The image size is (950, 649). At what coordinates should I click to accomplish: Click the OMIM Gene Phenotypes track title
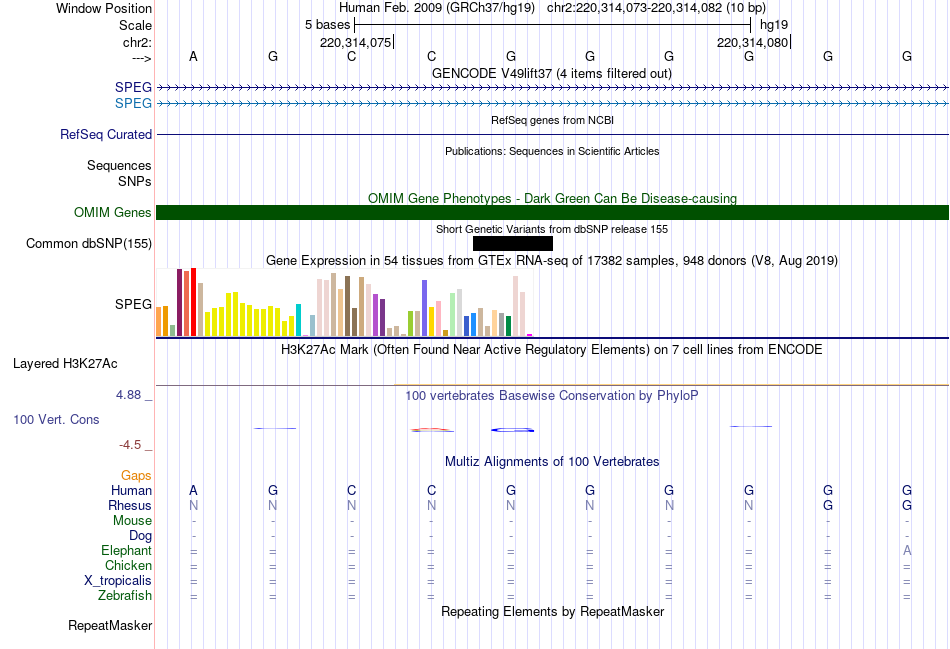point(552,198)
